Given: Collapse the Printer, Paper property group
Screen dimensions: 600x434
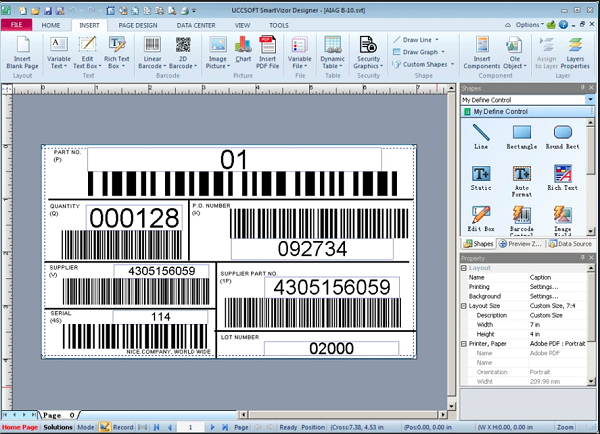Looking at the screenshot, I should click(x=464, y=344).
